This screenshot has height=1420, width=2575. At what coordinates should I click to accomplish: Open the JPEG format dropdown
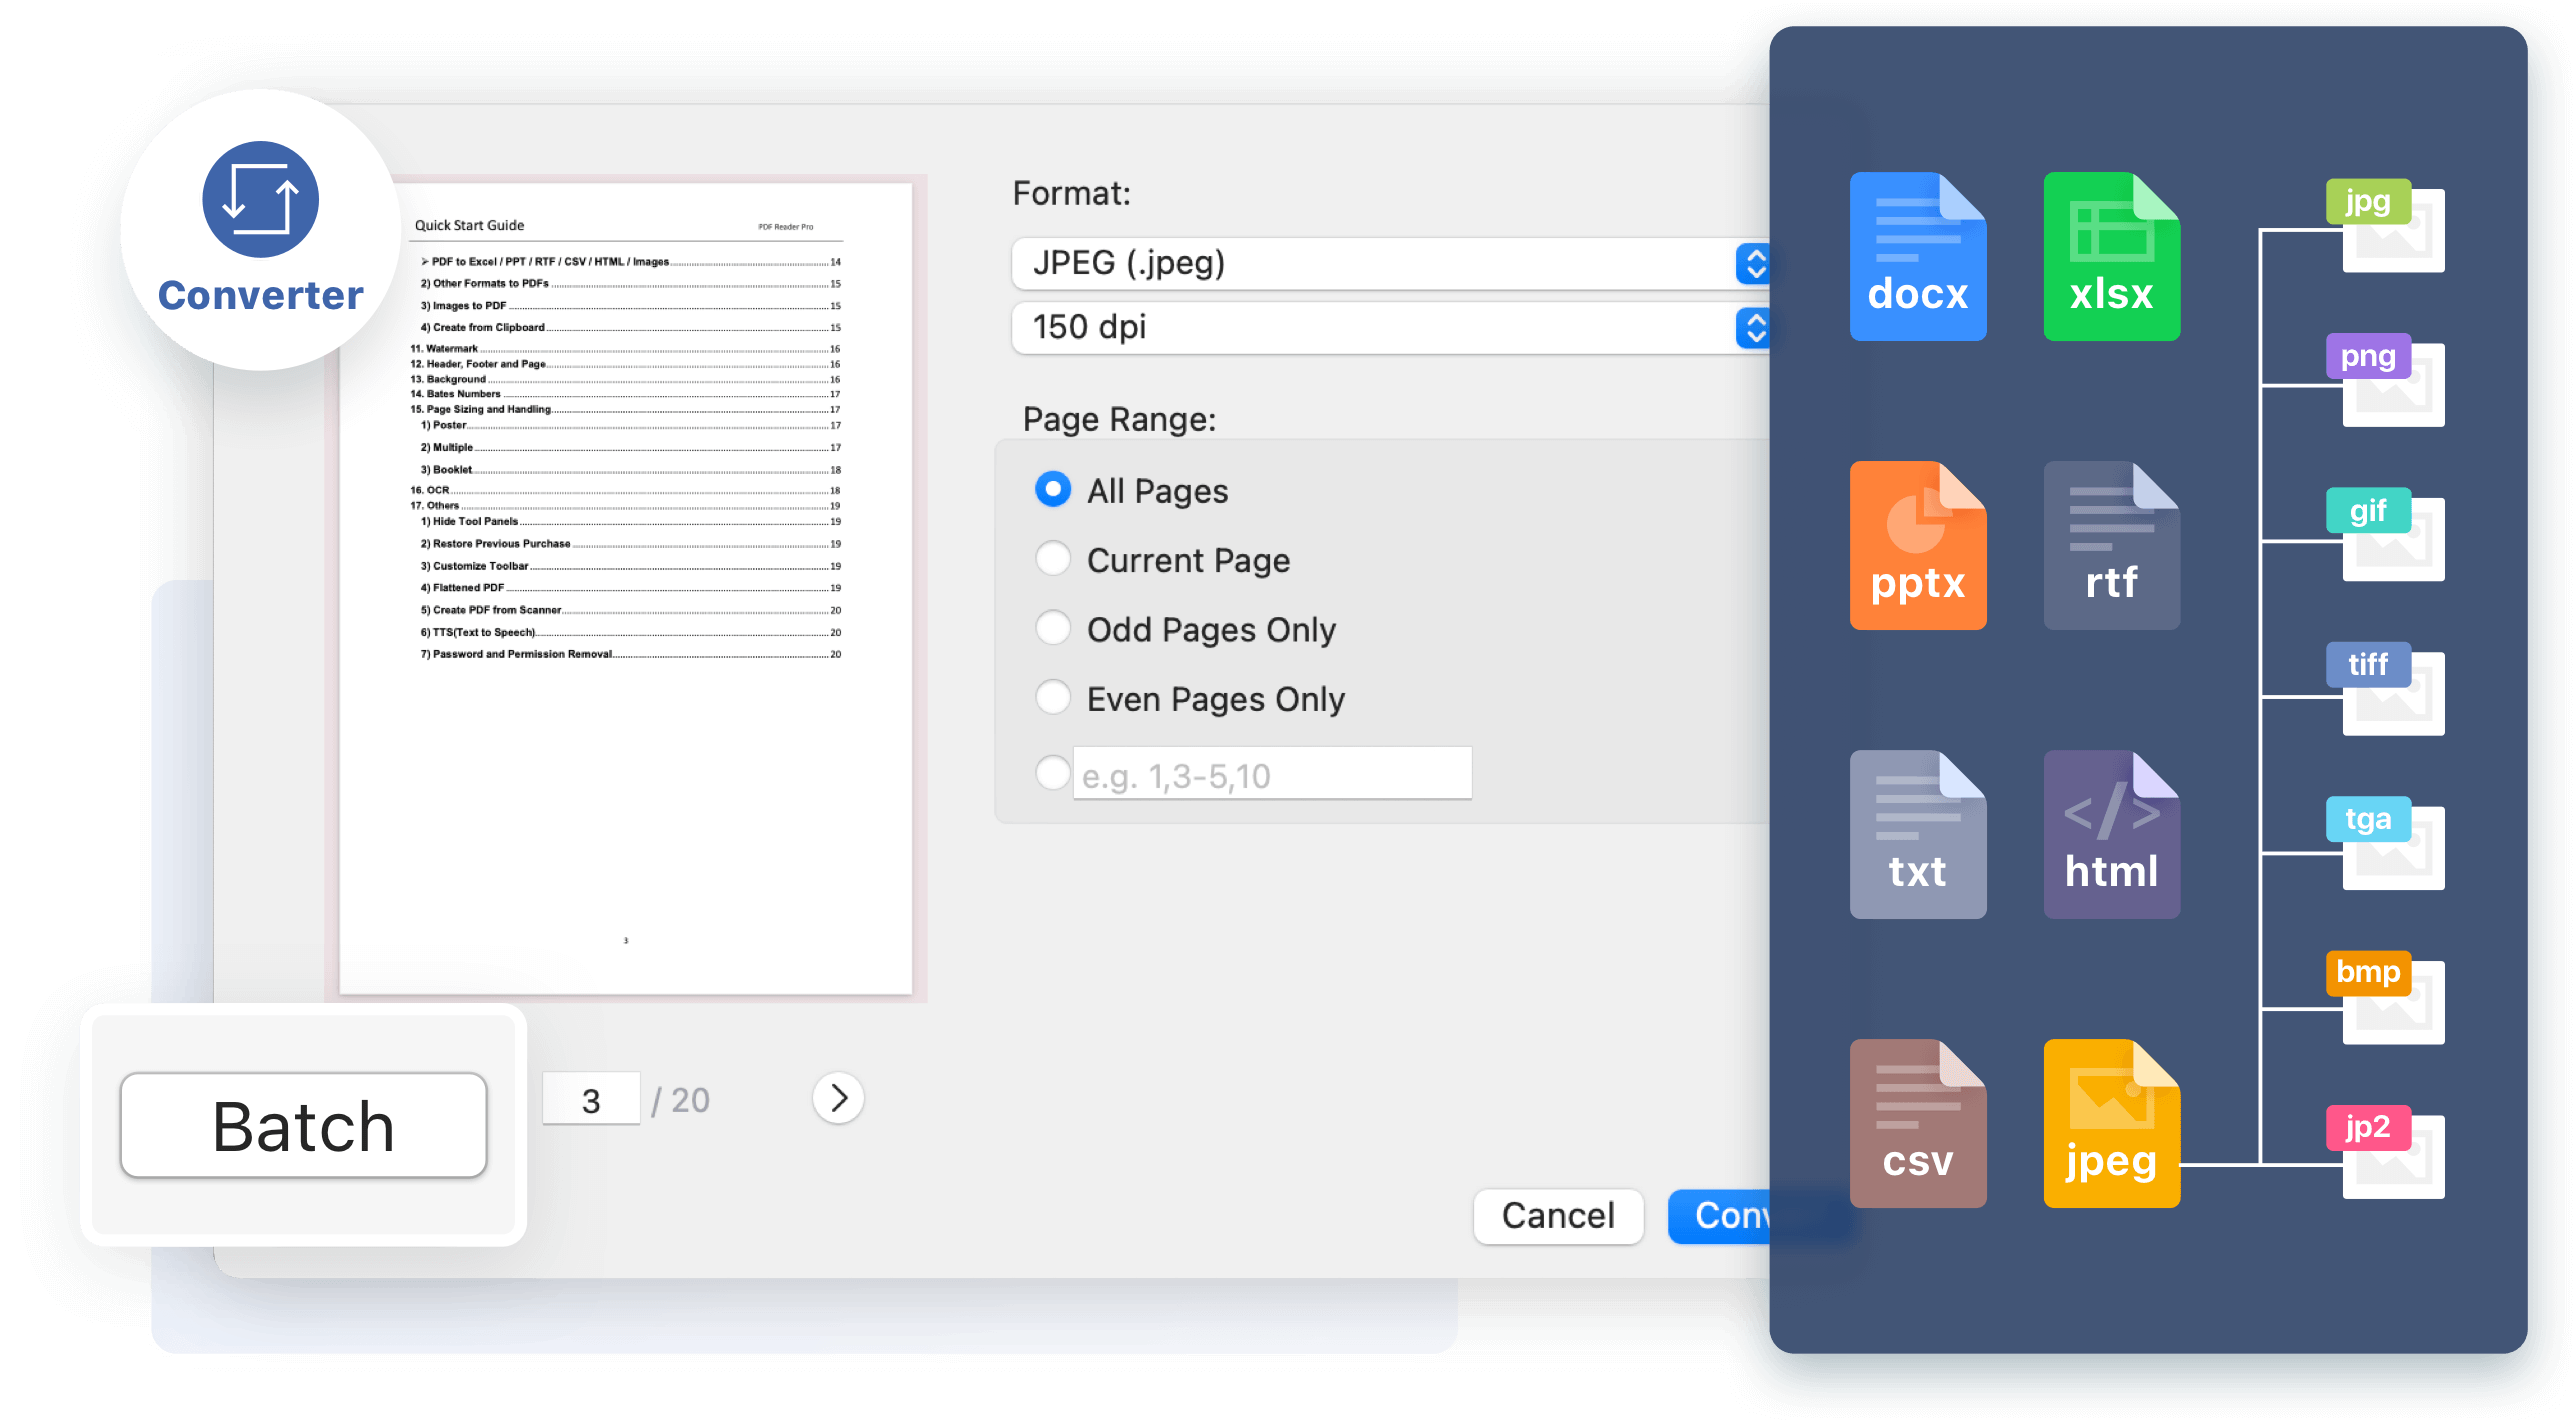tap(1390, 264)
